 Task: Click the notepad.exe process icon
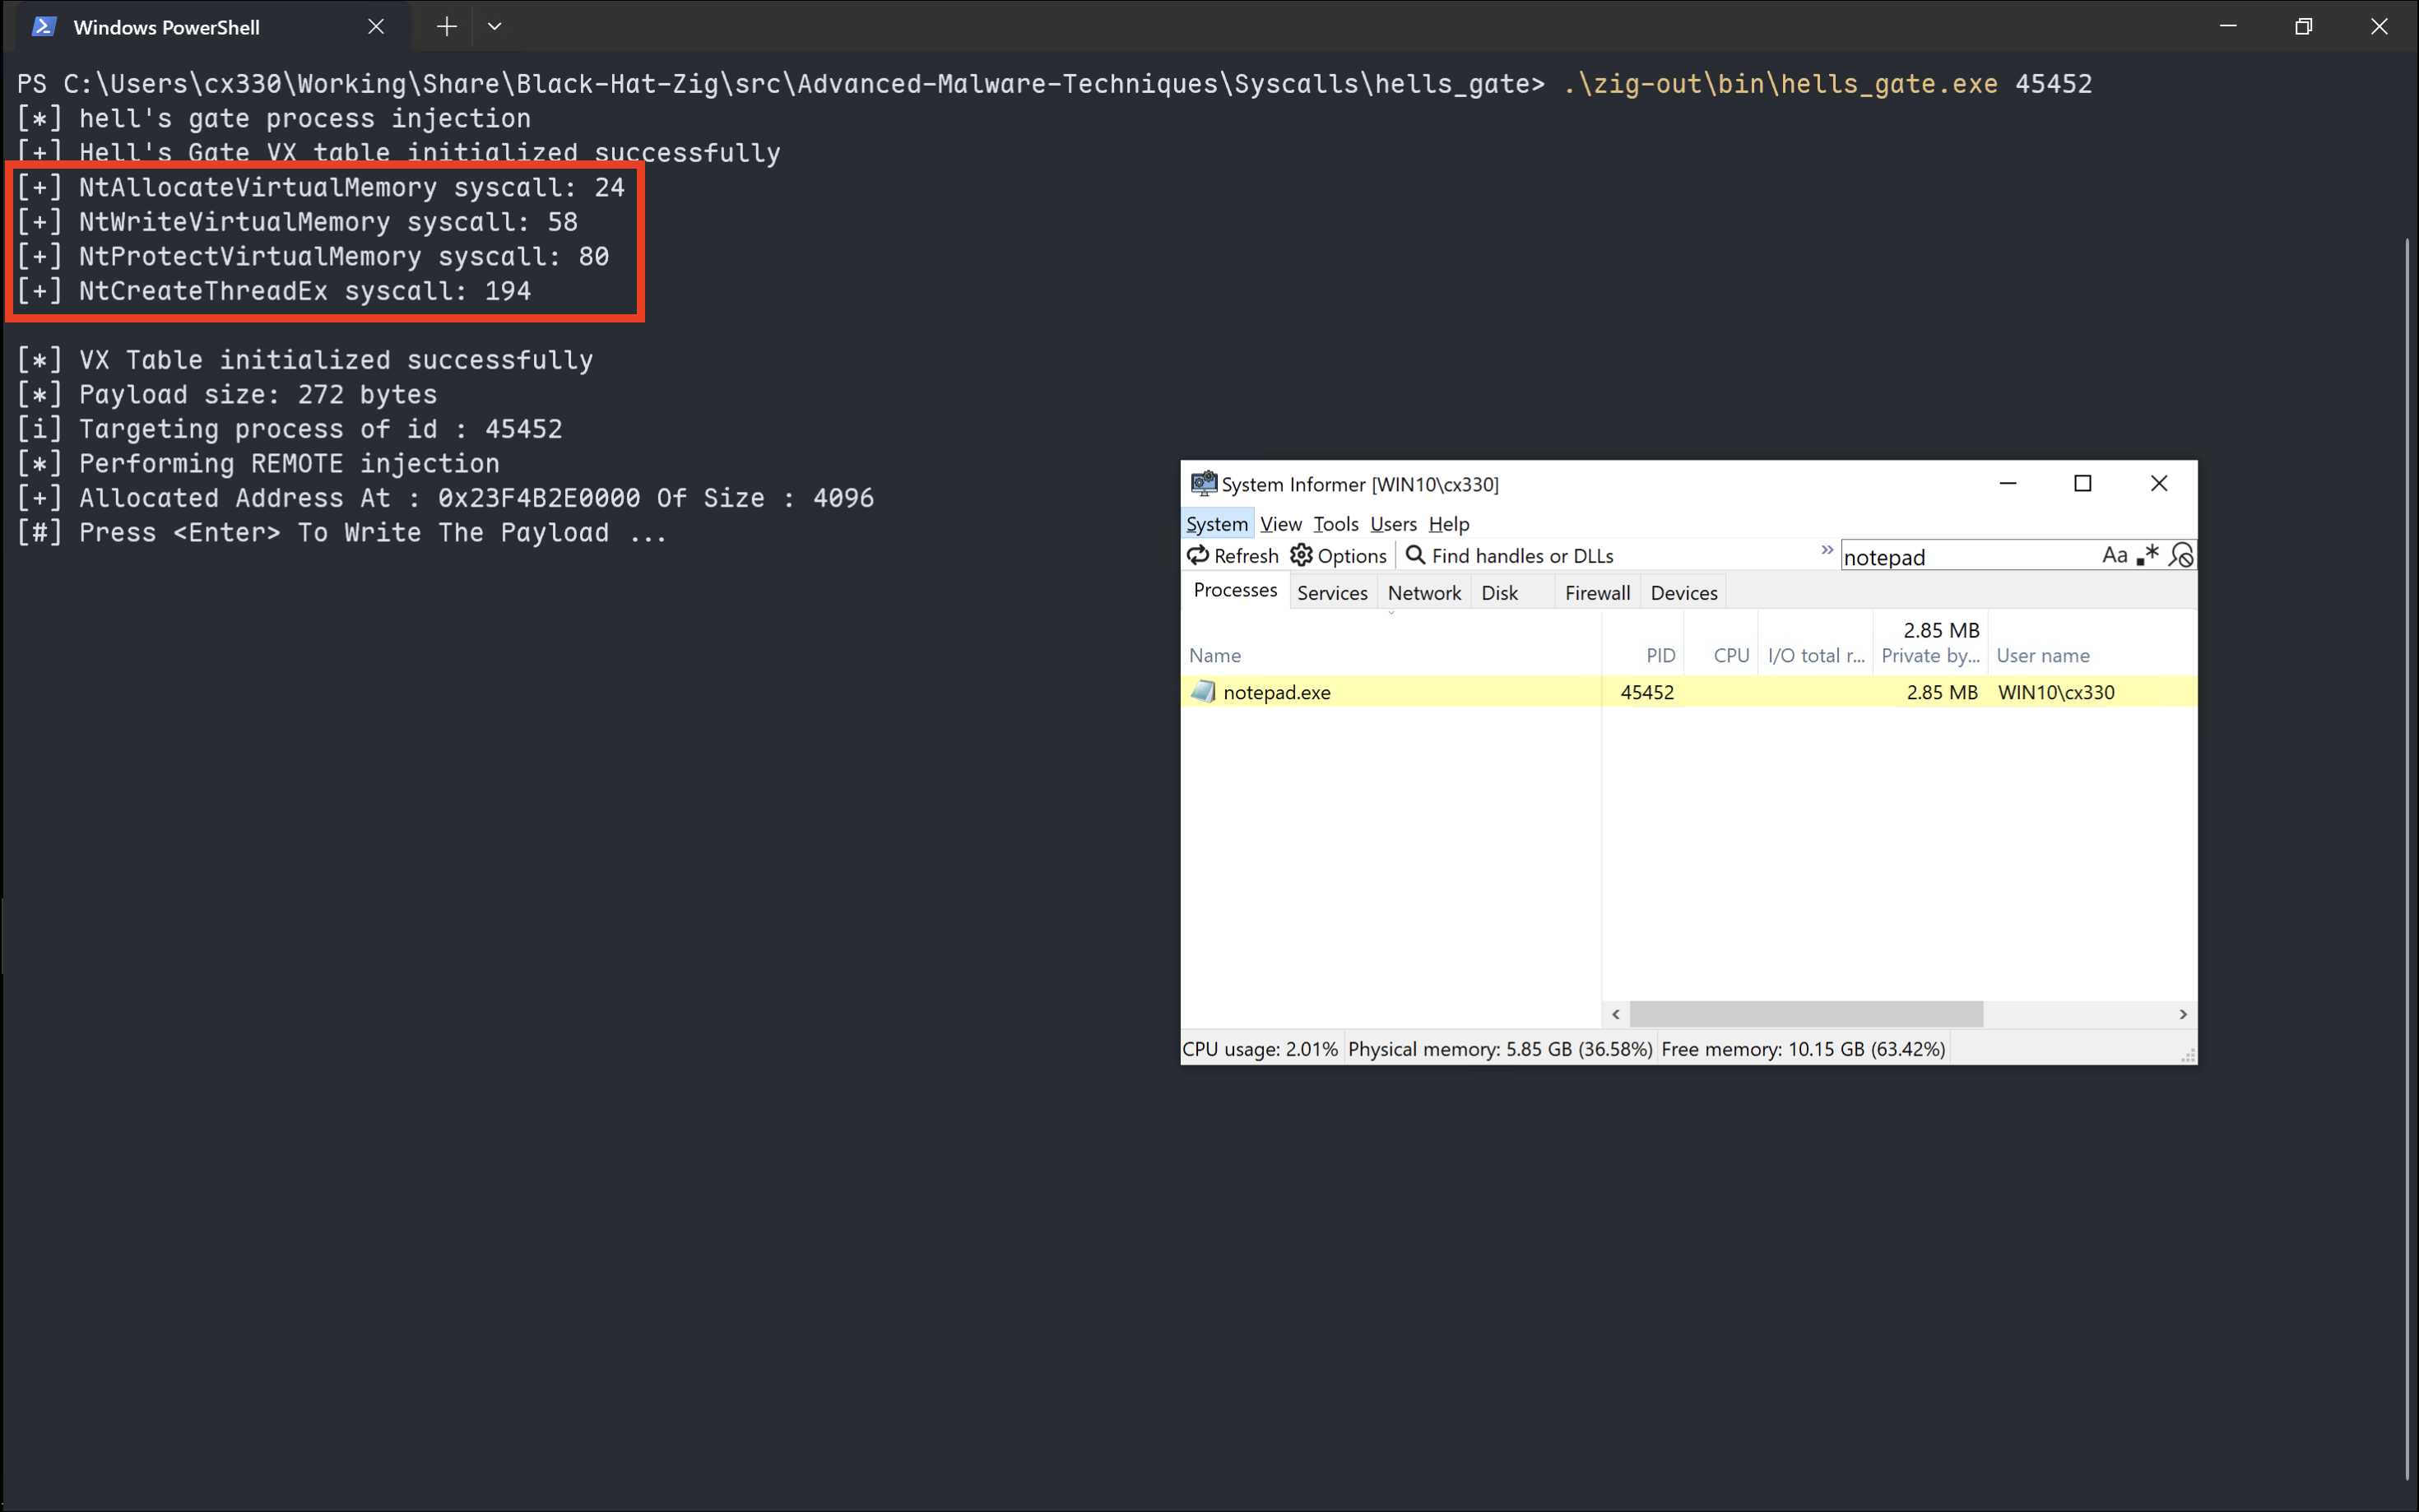pyautogui.click(x=1203, y=692)
